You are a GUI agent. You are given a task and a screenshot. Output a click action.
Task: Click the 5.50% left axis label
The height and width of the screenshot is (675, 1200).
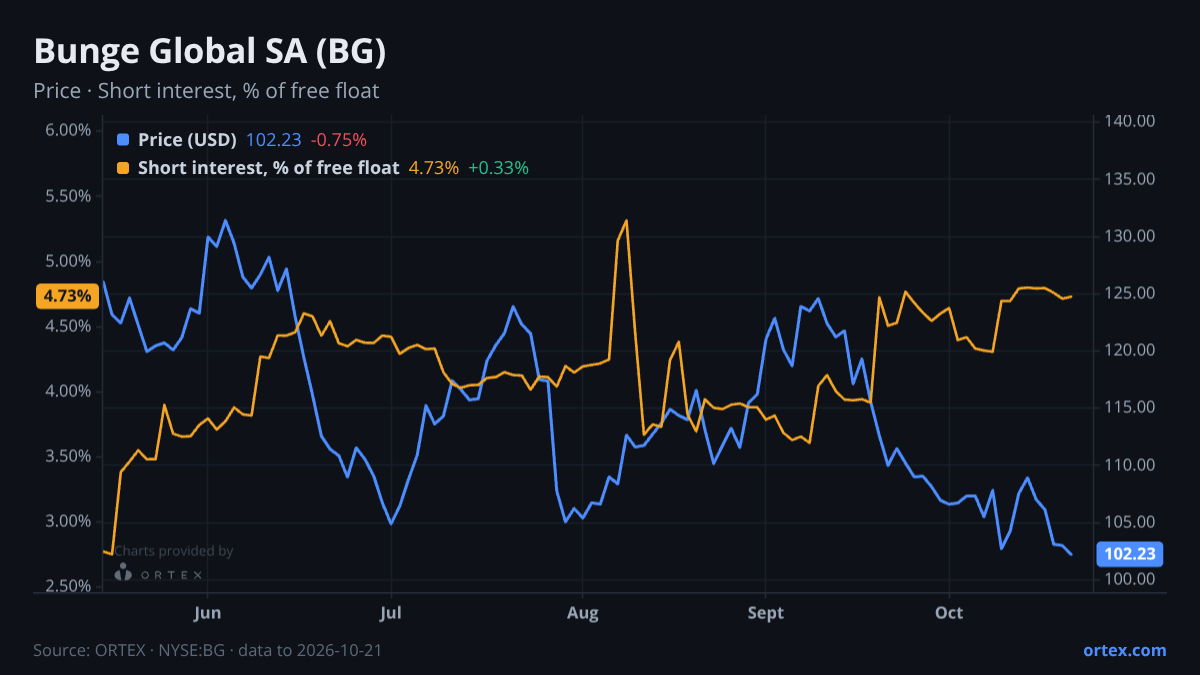68,196
